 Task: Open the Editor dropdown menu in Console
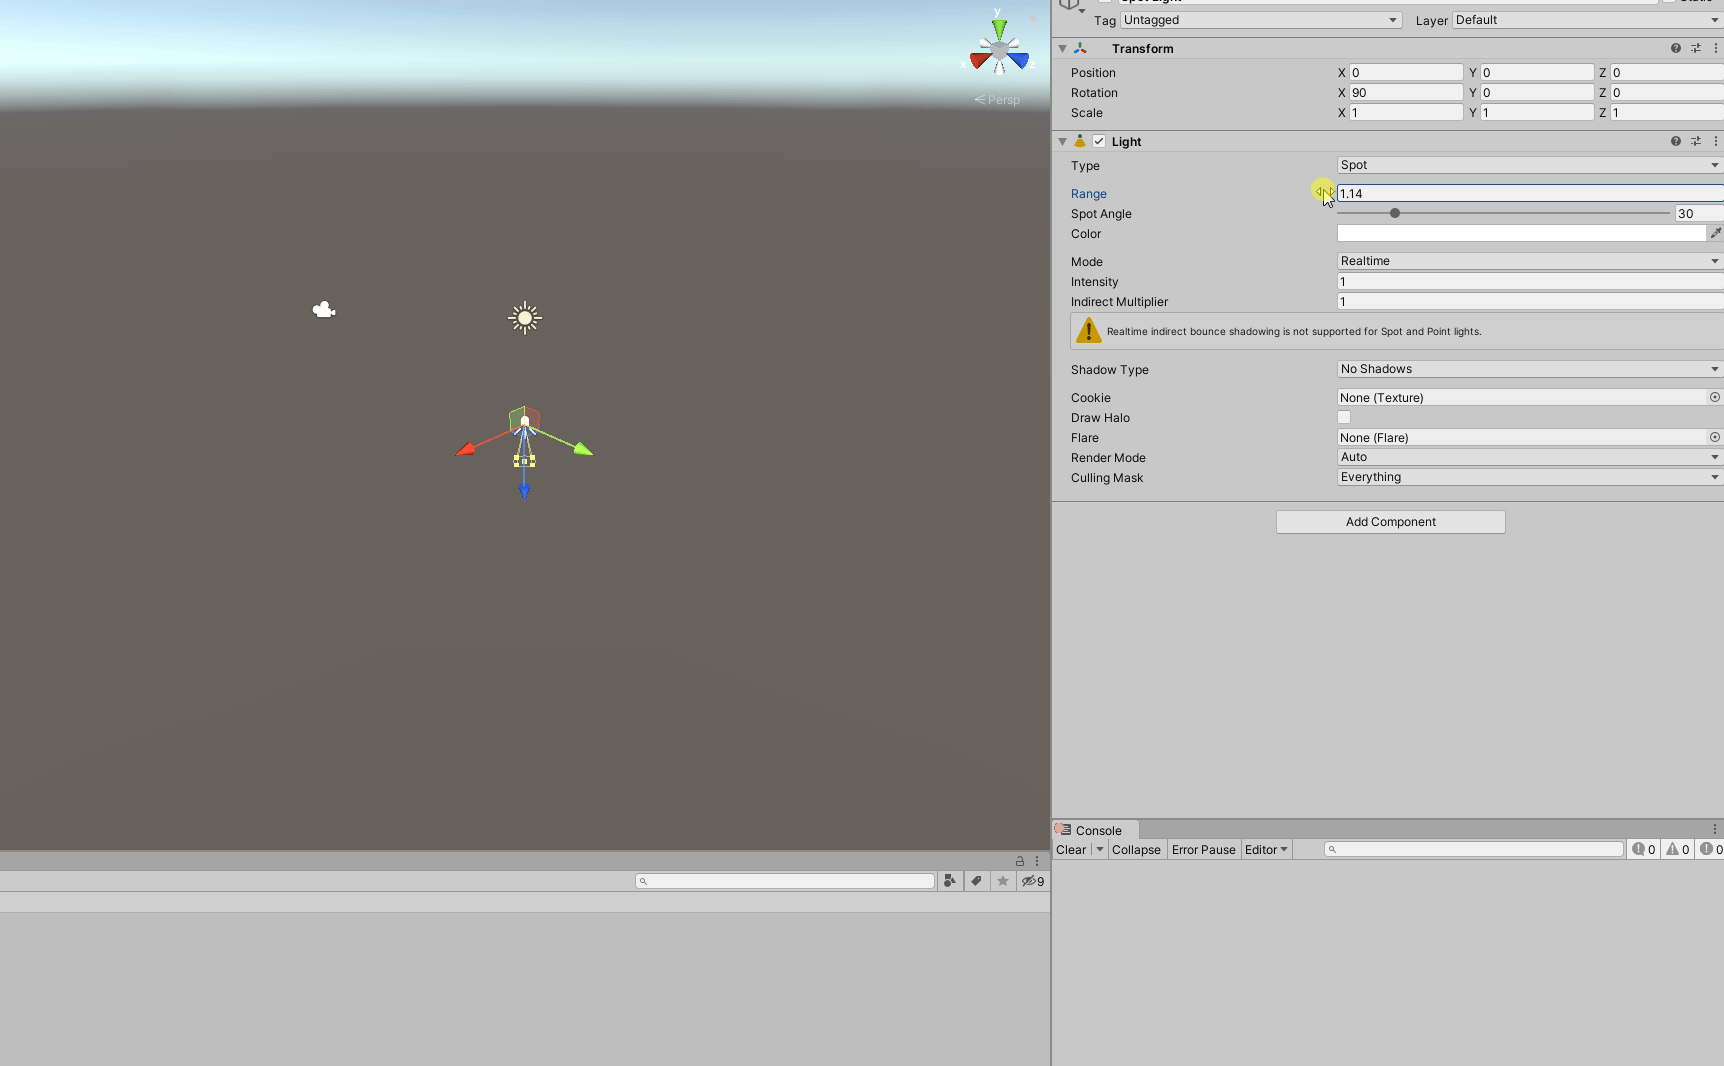point(1266,849)
